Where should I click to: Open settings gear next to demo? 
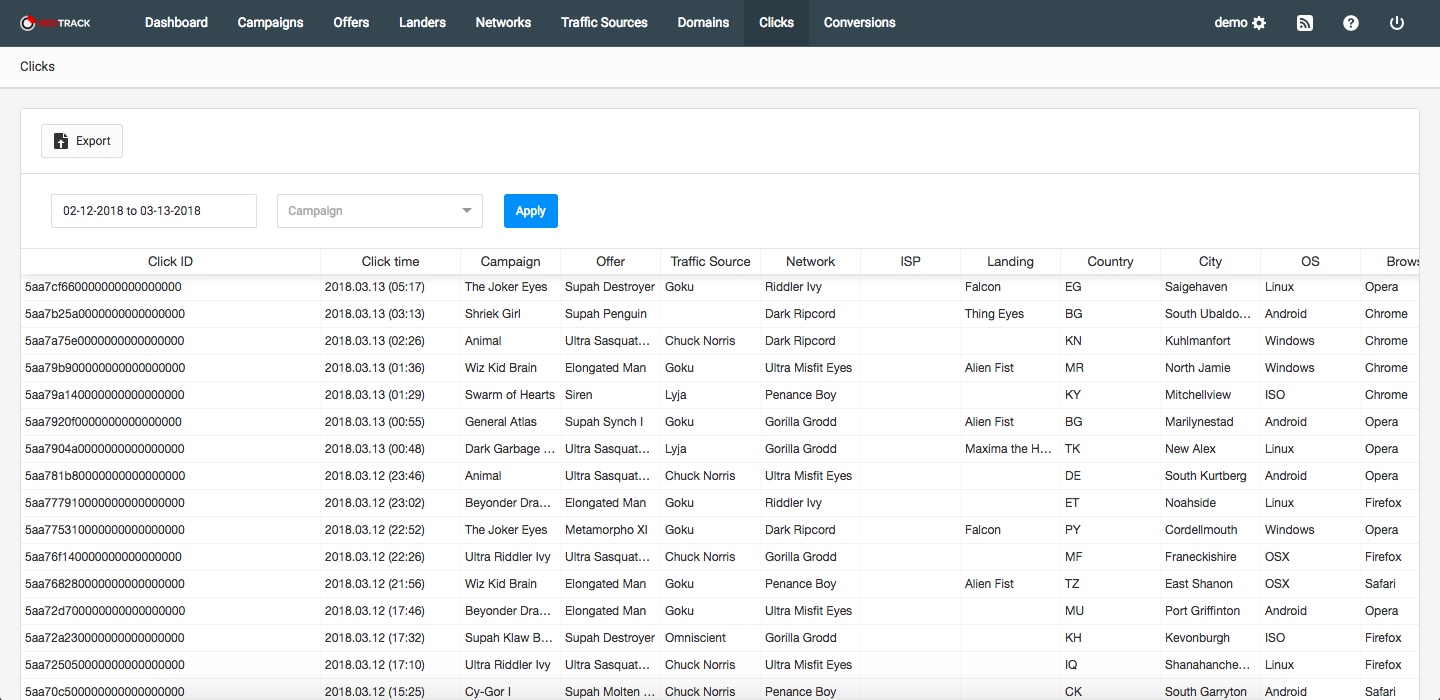tap(1259, 23)
